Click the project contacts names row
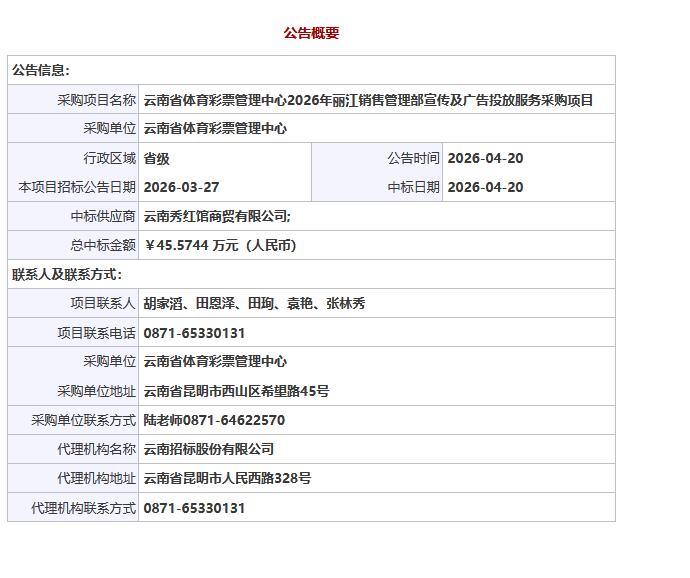The image size is (690, 578). point(254,303)
